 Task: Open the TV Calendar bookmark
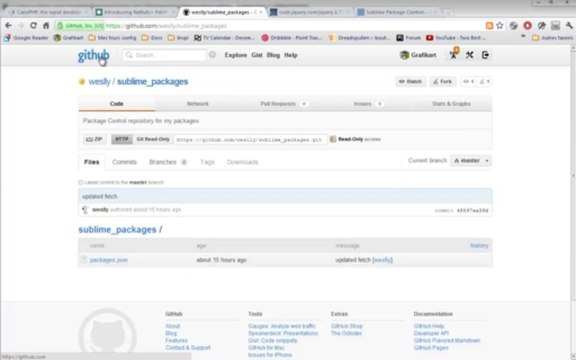click(x=224, y=37)
